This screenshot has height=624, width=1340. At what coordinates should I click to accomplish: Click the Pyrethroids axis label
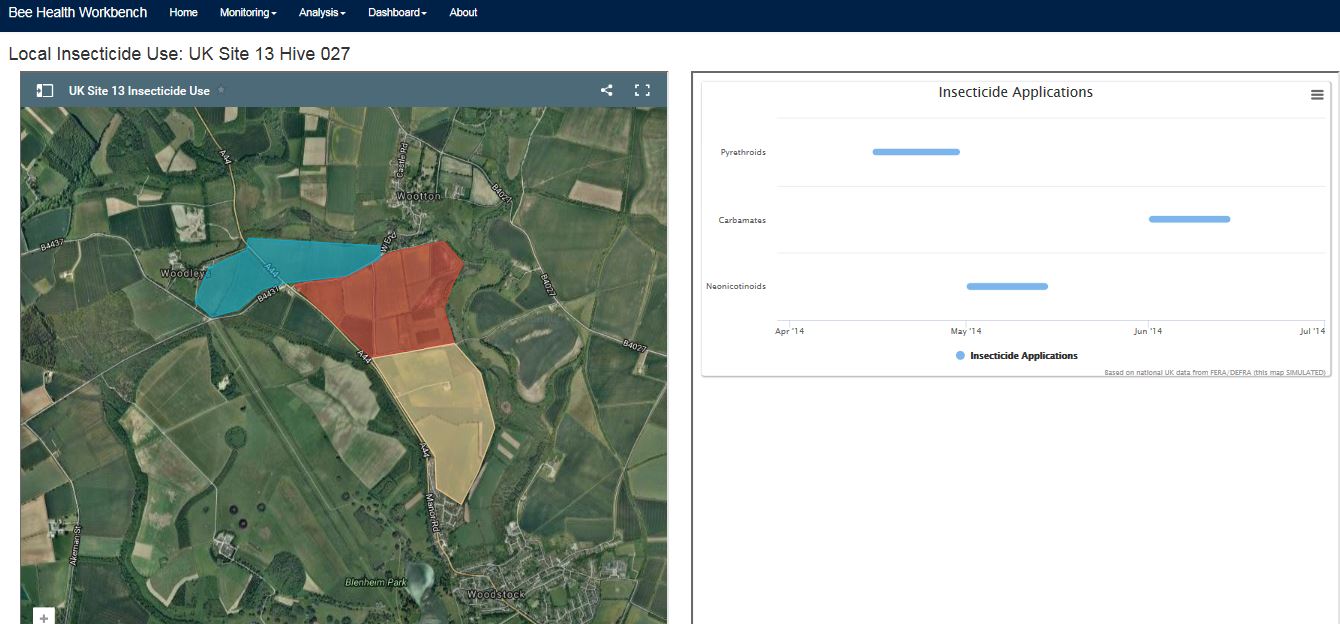point(743,153)
